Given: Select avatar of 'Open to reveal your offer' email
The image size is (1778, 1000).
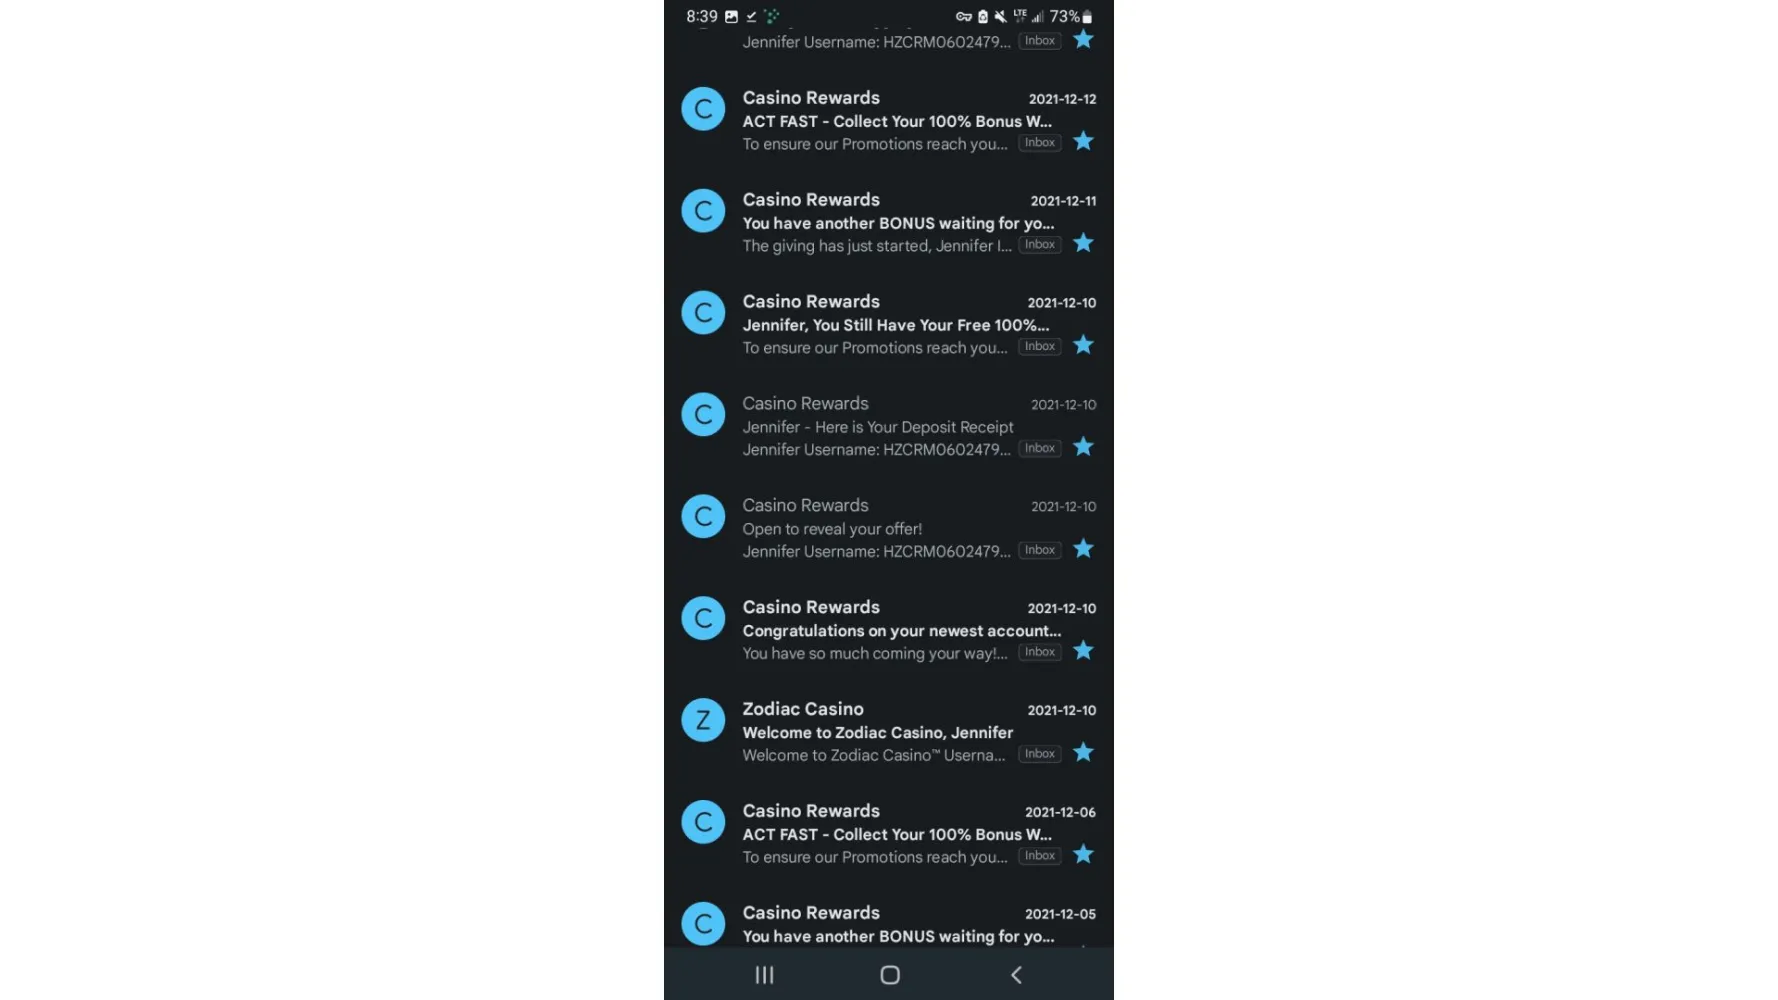Looking at the screenshot, I should (x=703, y=516).
